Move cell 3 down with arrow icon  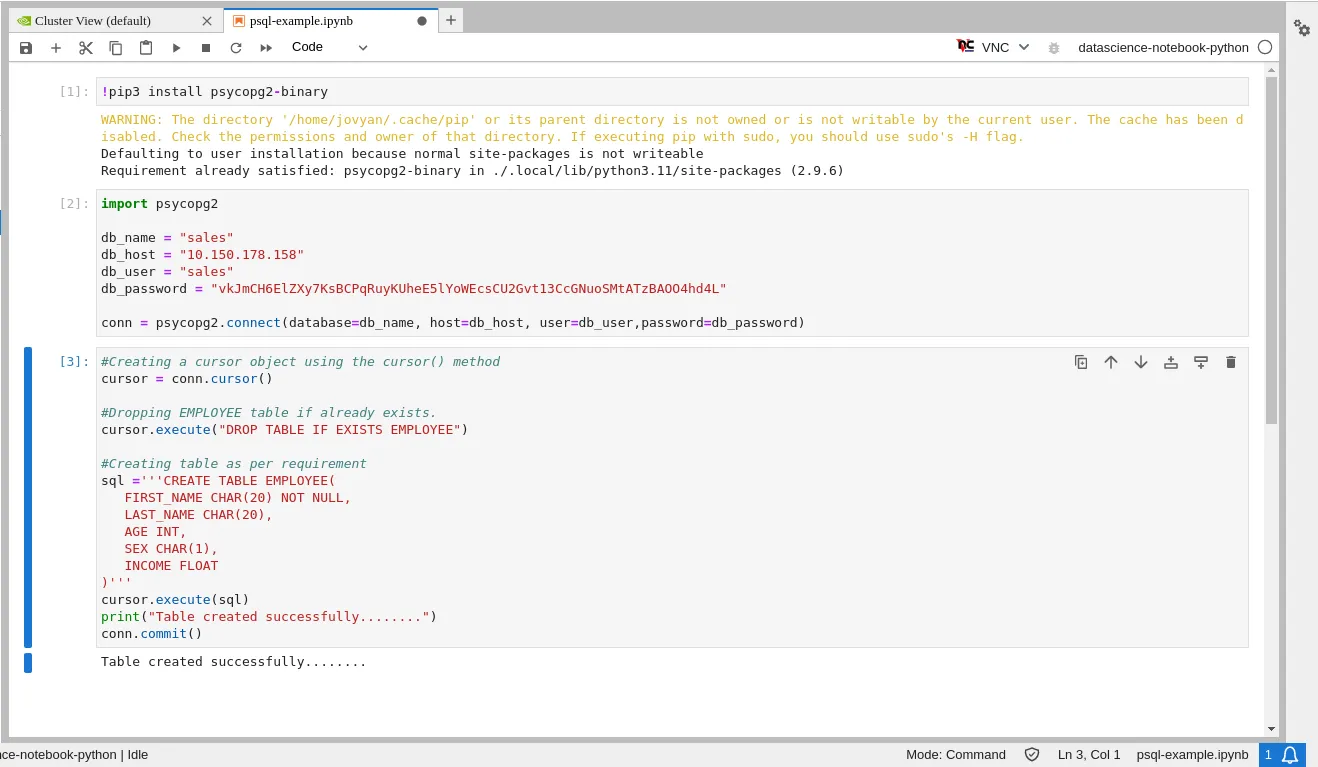[x=1141, y=362]
